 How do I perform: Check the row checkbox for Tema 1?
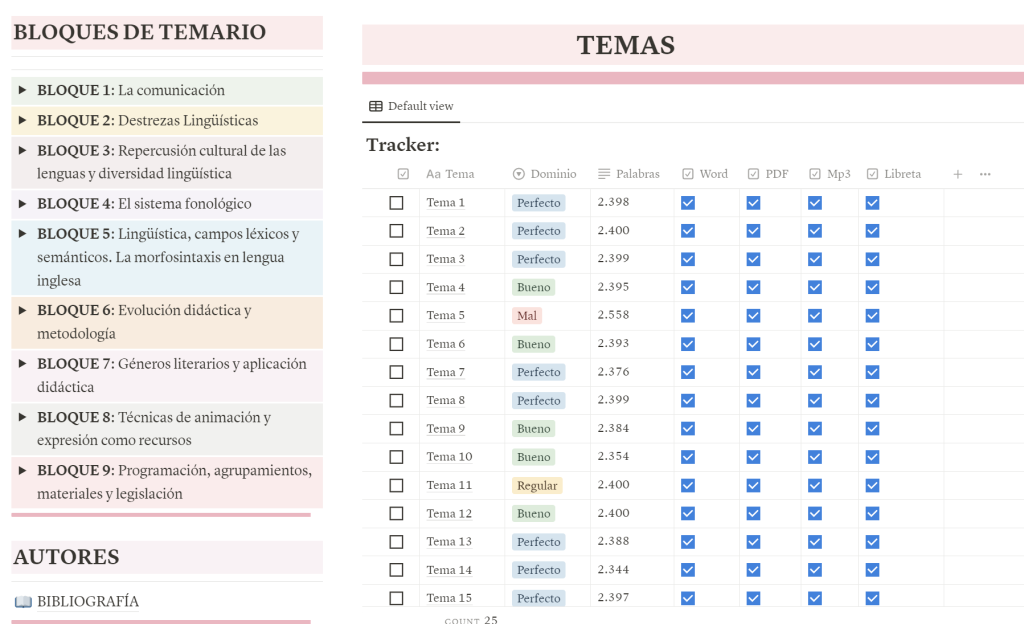point(396,203)
